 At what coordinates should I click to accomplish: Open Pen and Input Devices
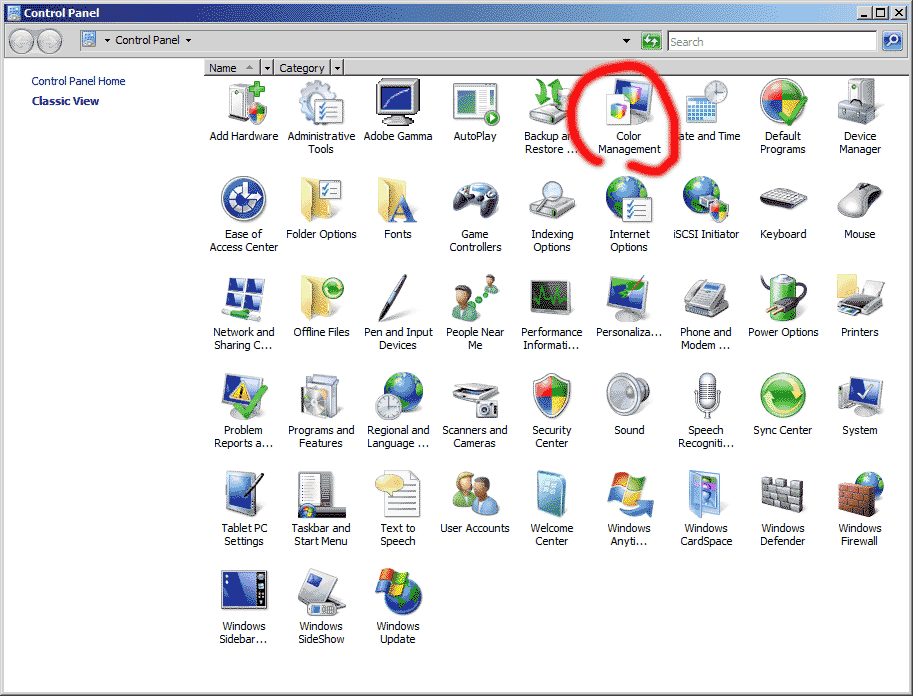(398, 313)
